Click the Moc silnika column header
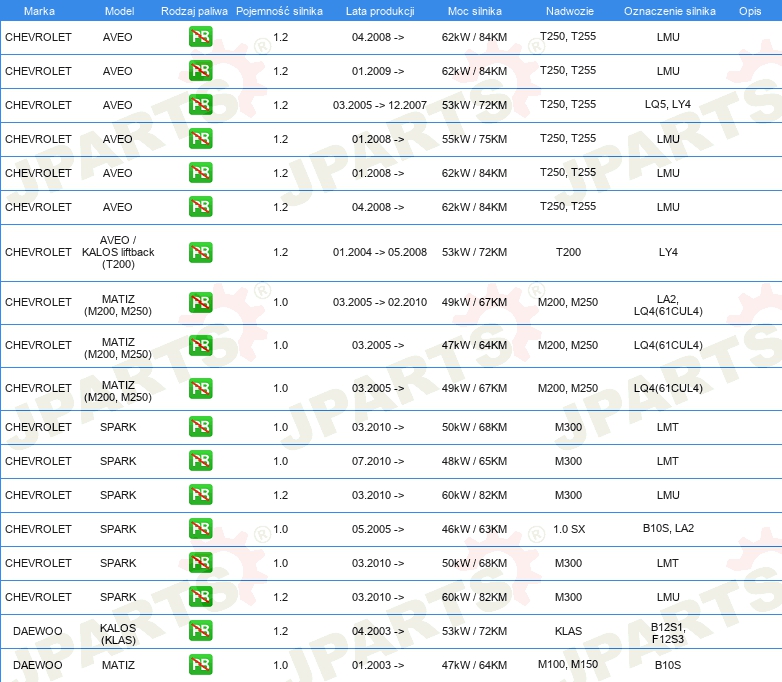Viewport: 782px width, 682px height. pyautogui.click(x=475, y=11)
